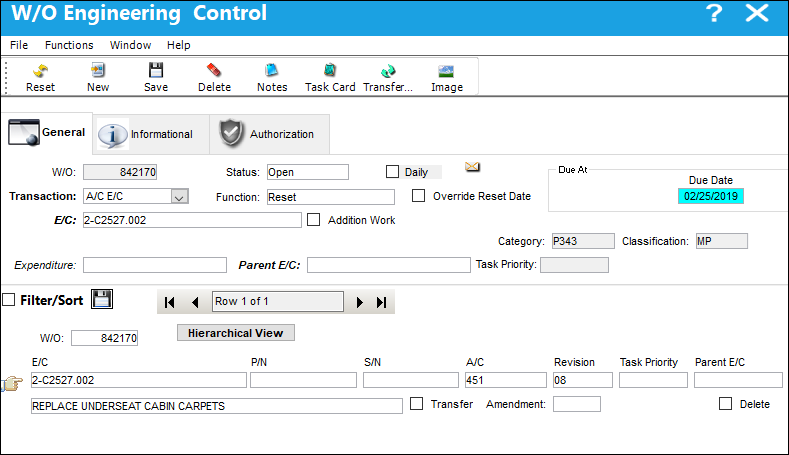Viewport: 789px width, 455px height.
Task: Click the grid Parent E/C field
Action: [738, 380]
